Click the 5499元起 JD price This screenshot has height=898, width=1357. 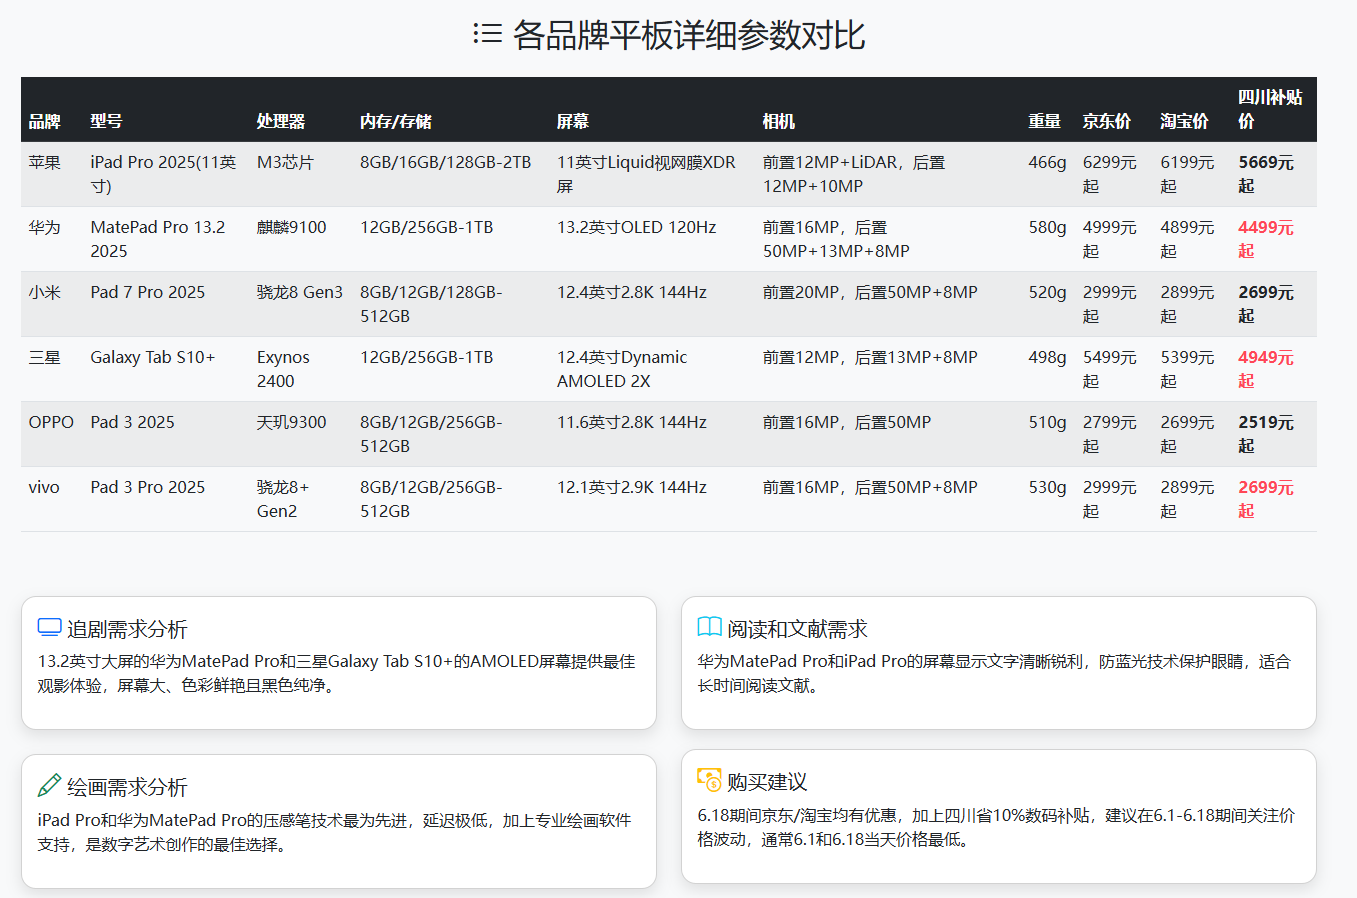pos(1110,369)
